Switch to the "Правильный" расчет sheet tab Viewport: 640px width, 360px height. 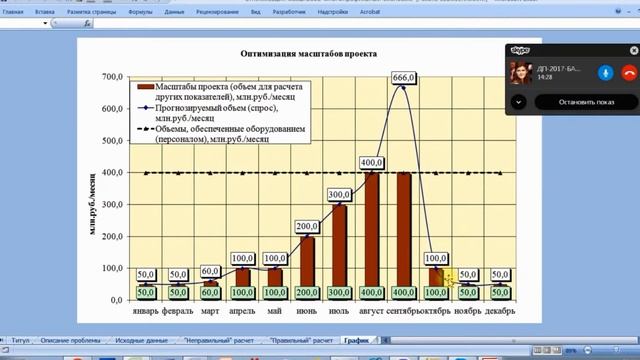[x=301, y=340]
